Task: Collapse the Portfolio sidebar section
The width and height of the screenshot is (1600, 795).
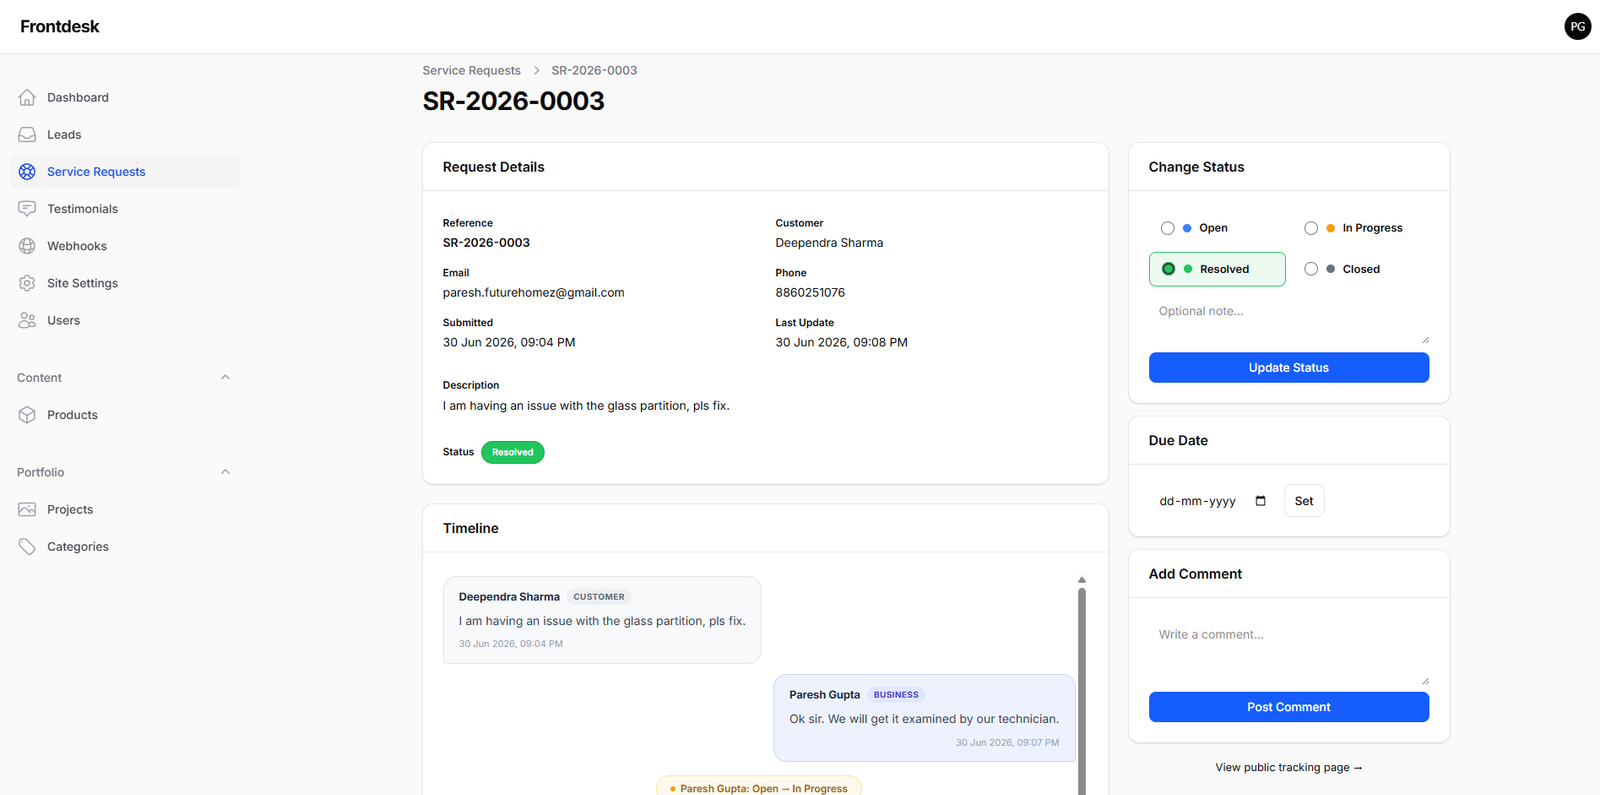Action: point(225,472)
